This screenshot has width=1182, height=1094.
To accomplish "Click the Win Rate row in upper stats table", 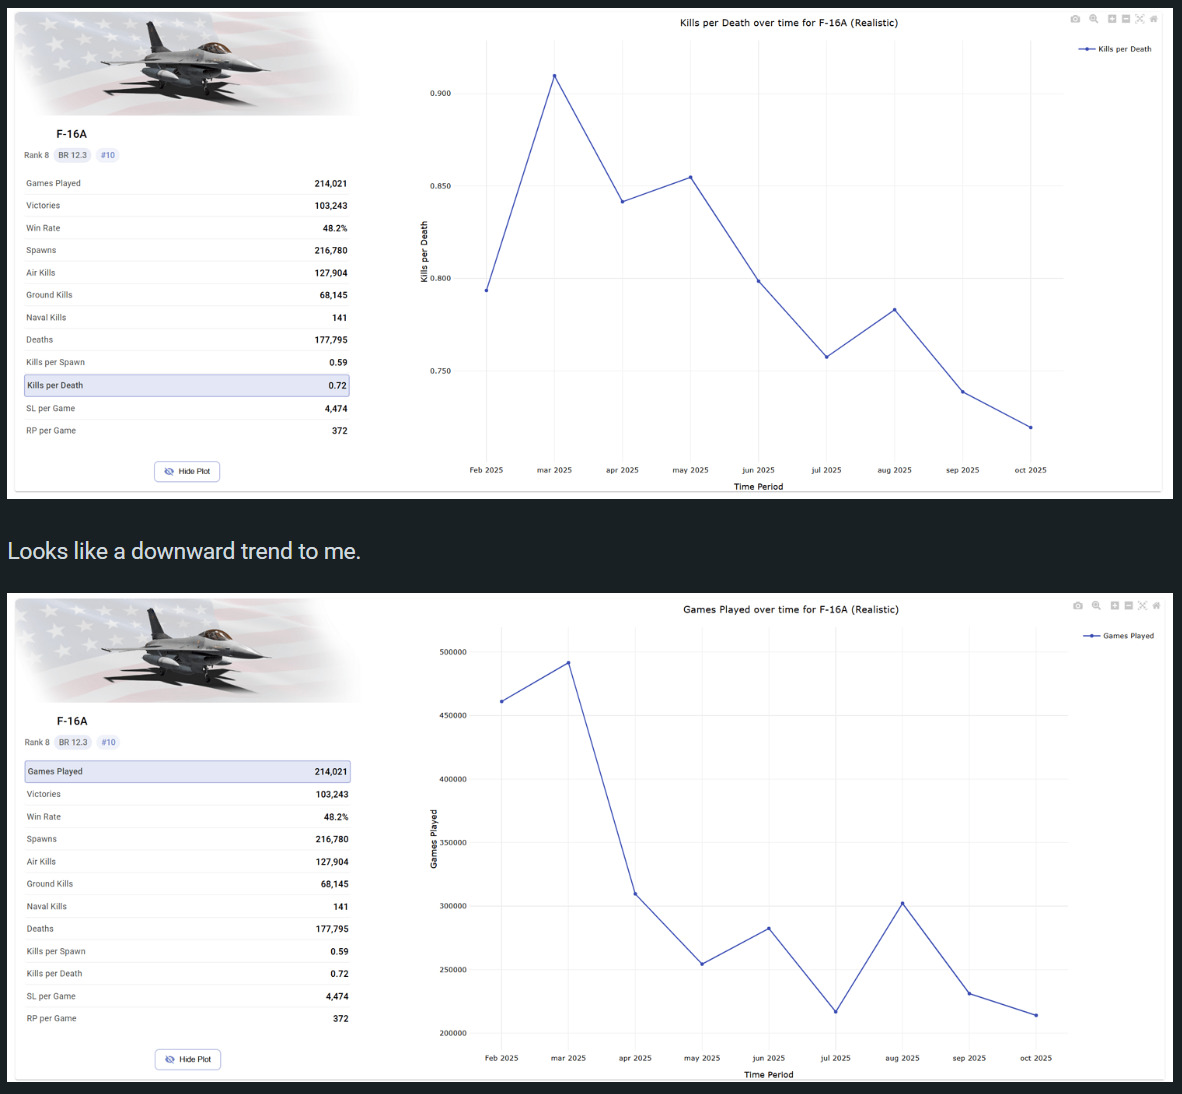I will point(187,228).
